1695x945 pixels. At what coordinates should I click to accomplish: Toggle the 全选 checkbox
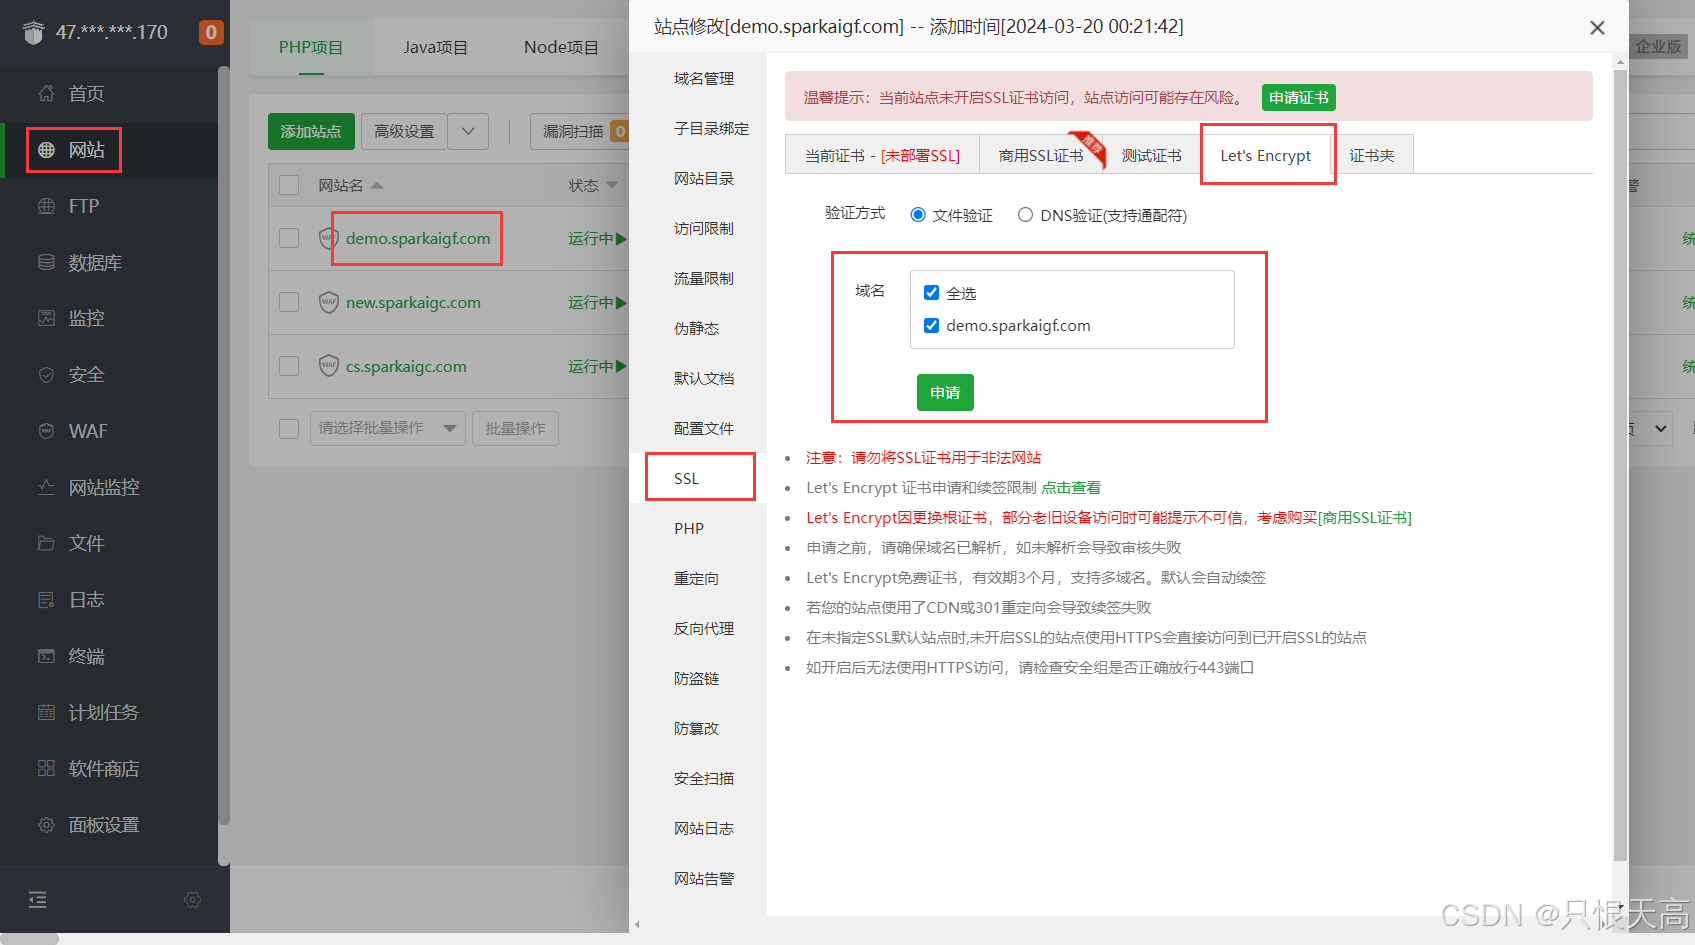[x=931, y=293]
